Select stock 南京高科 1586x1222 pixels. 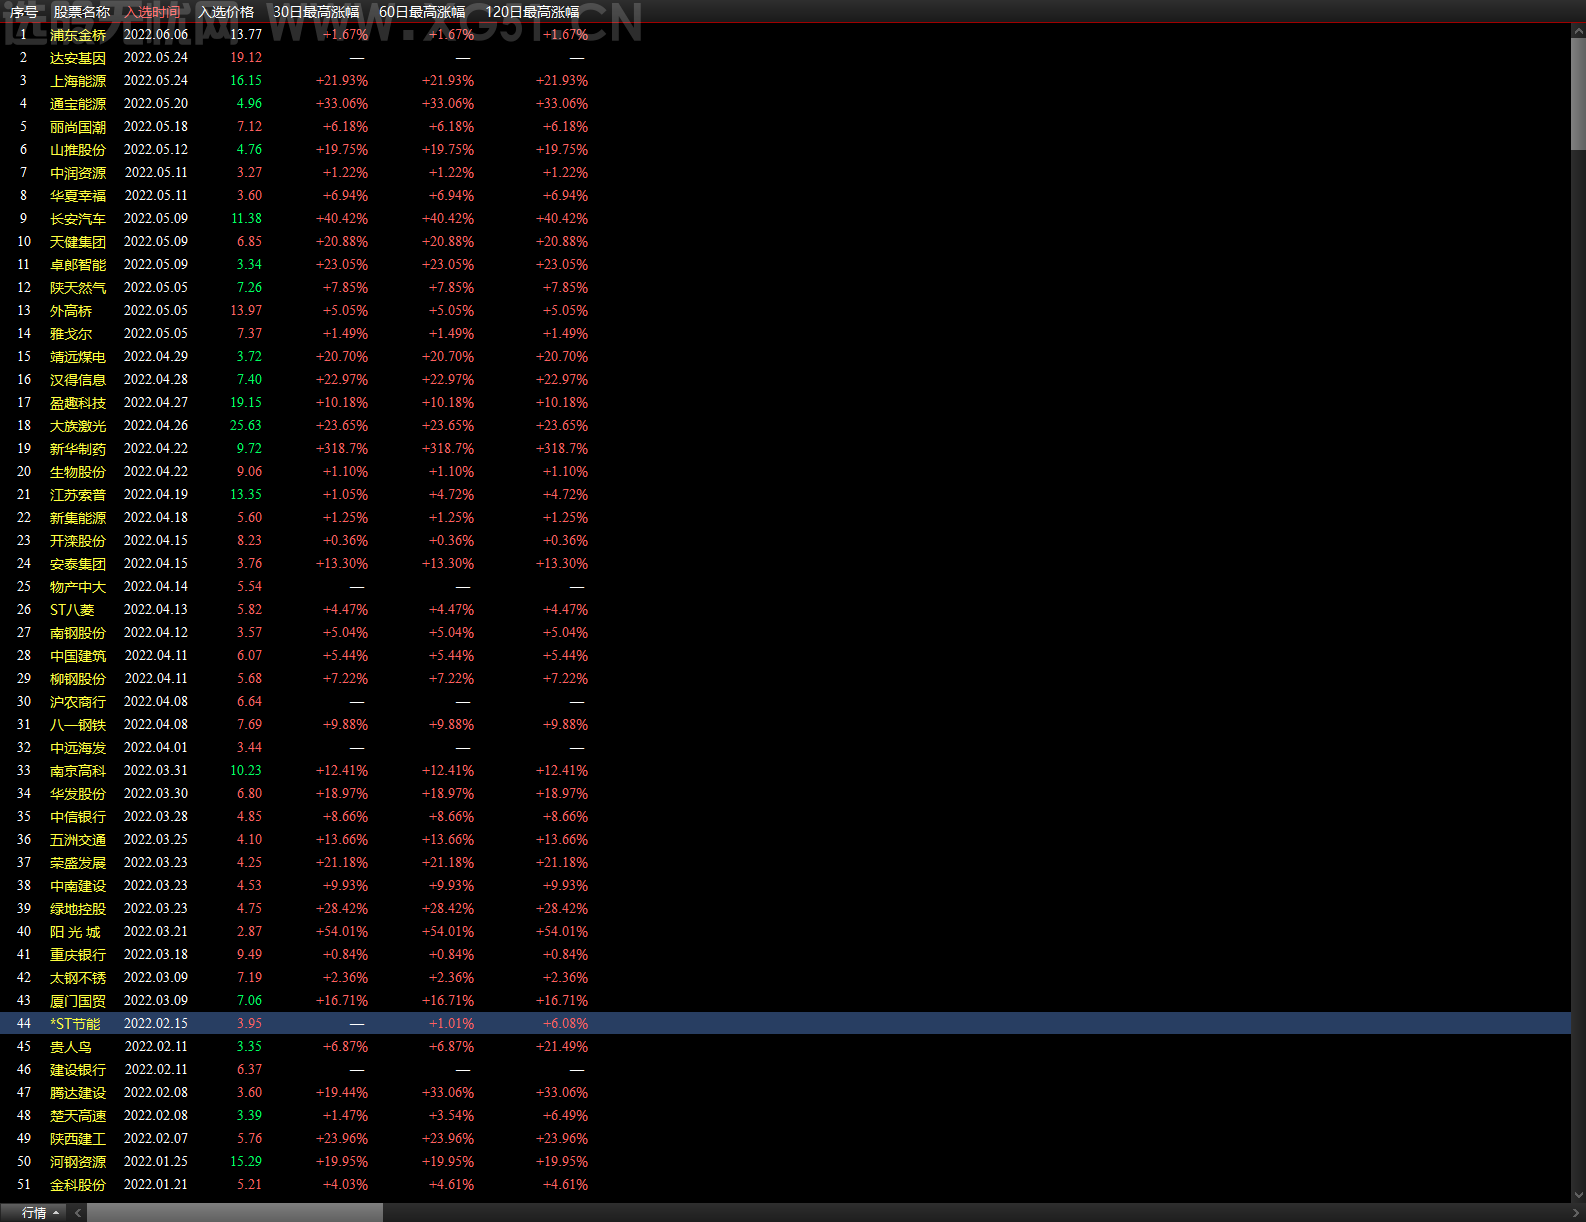click(78, 771)
